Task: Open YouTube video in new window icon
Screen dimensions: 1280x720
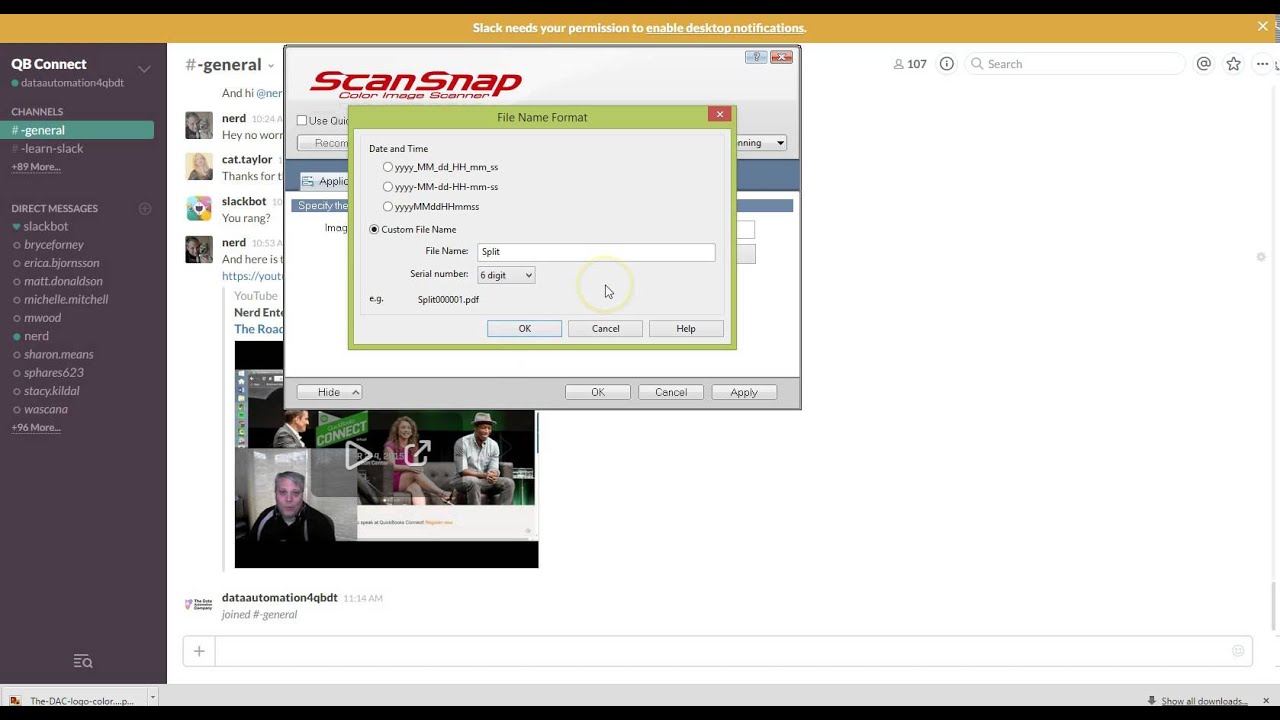Action: coord(417,455)
